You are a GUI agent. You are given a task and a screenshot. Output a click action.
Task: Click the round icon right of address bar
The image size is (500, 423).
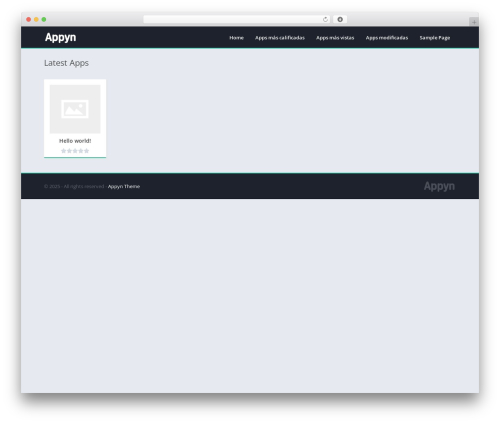point(340,19)
